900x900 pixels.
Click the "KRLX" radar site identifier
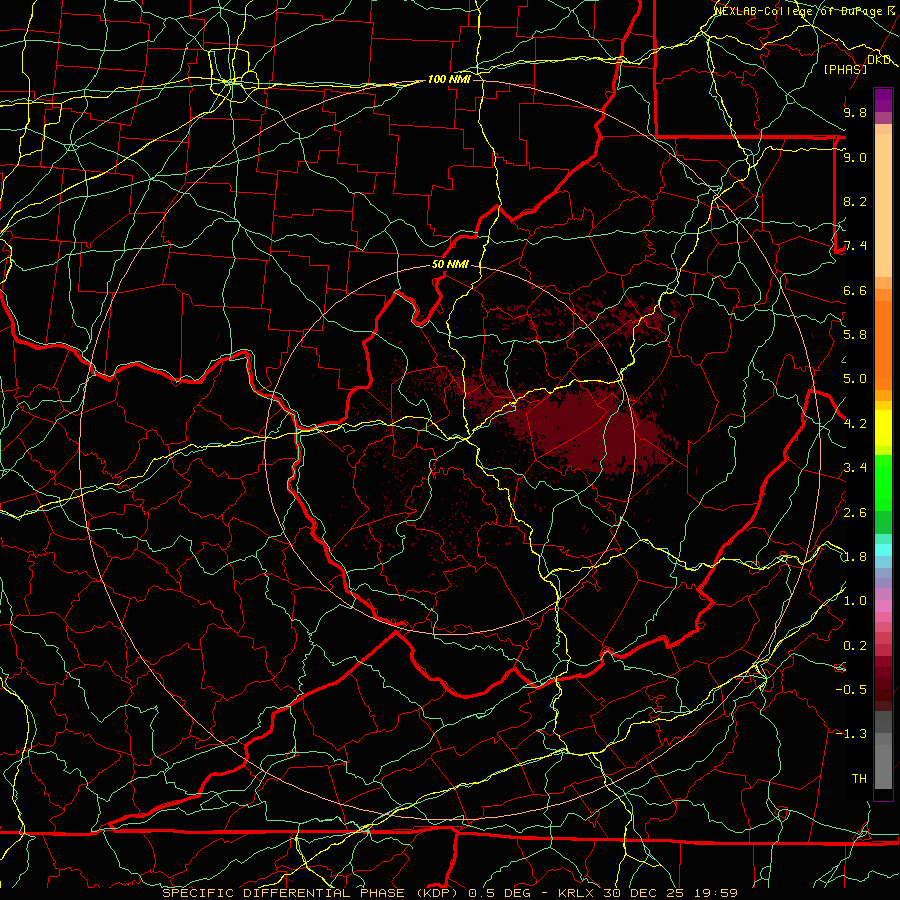tap(576, 893)
